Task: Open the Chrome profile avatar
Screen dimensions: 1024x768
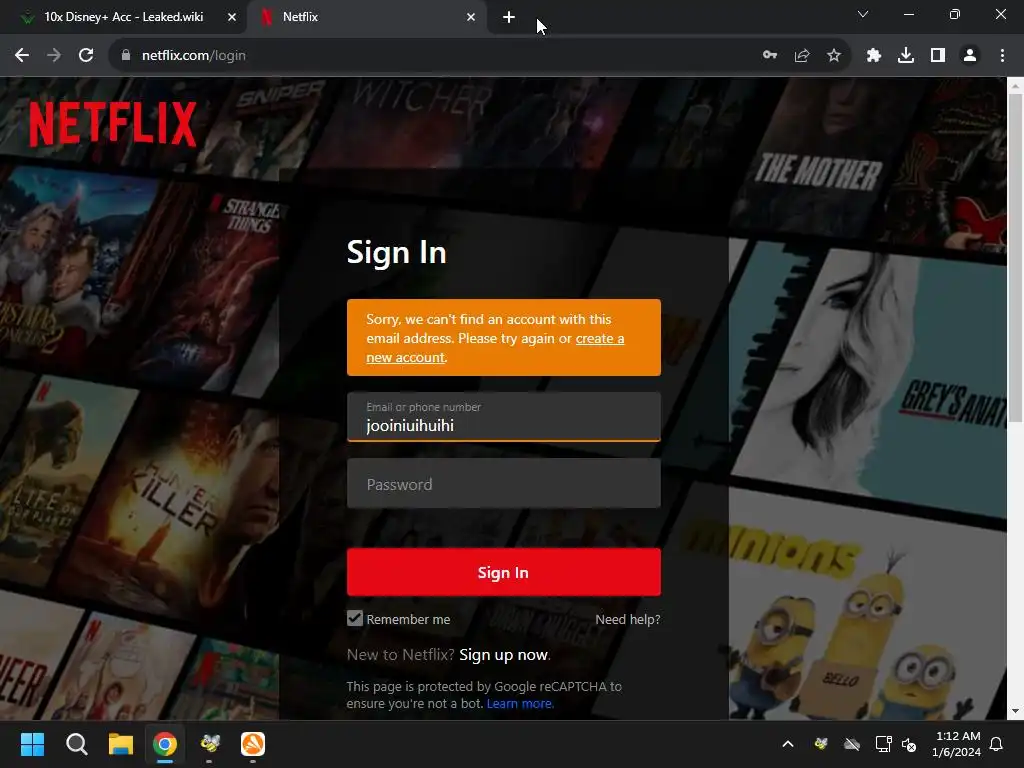Action: [x=970, y=56]
